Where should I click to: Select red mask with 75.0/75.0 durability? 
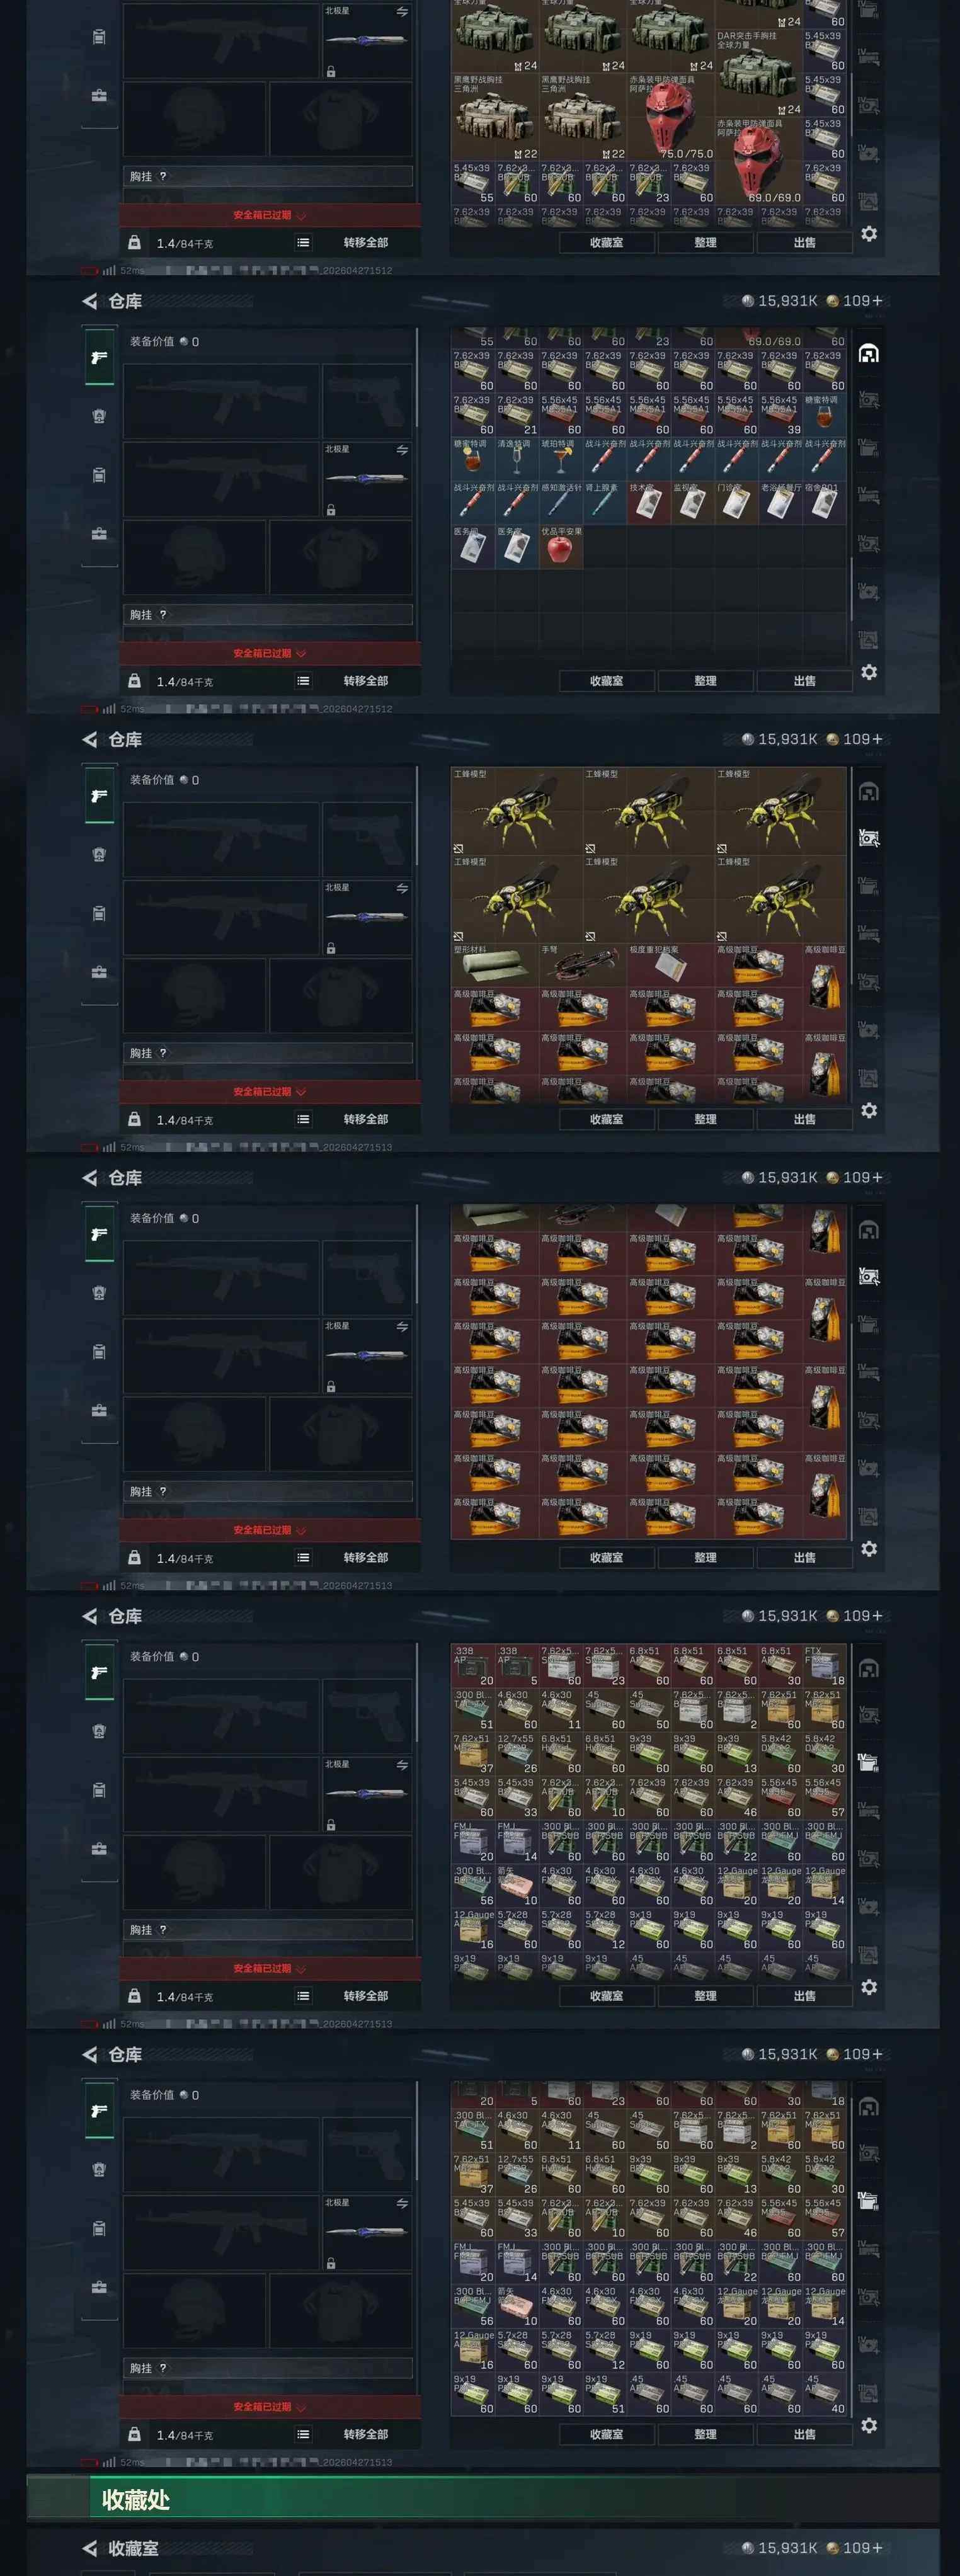pyautogui.click(x=671, y=117)
